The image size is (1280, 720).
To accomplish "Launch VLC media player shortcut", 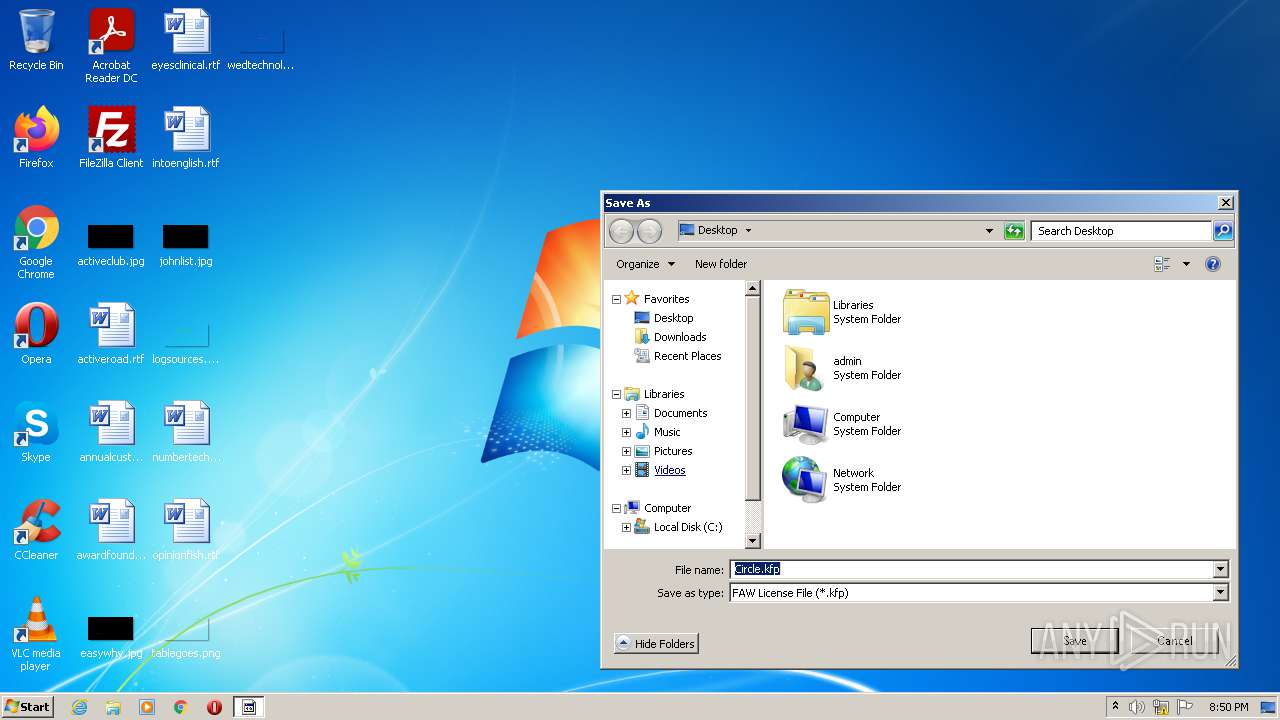I will (36, 634).
